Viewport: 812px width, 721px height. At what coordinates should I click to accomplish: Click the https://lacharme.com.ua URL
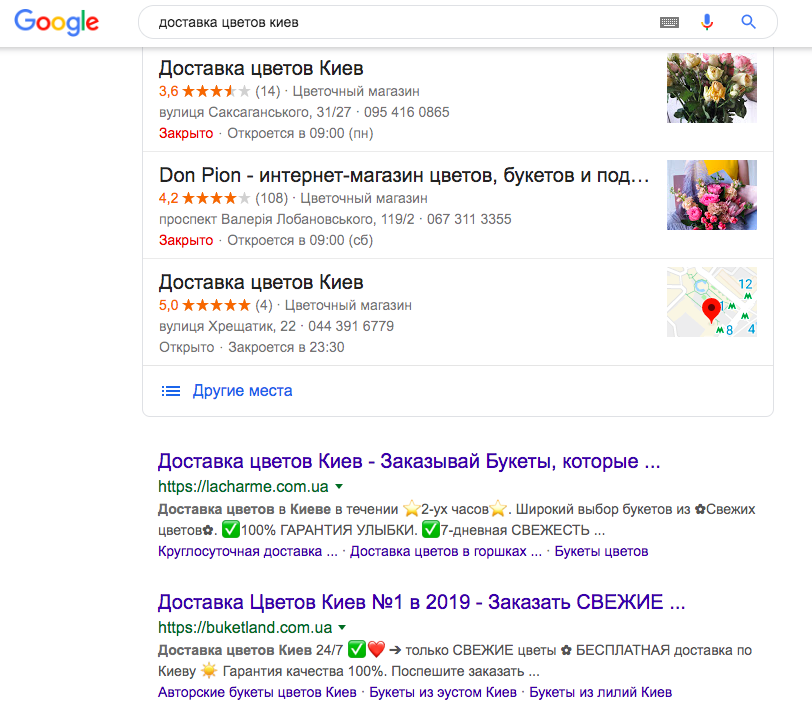coord(243,486)
